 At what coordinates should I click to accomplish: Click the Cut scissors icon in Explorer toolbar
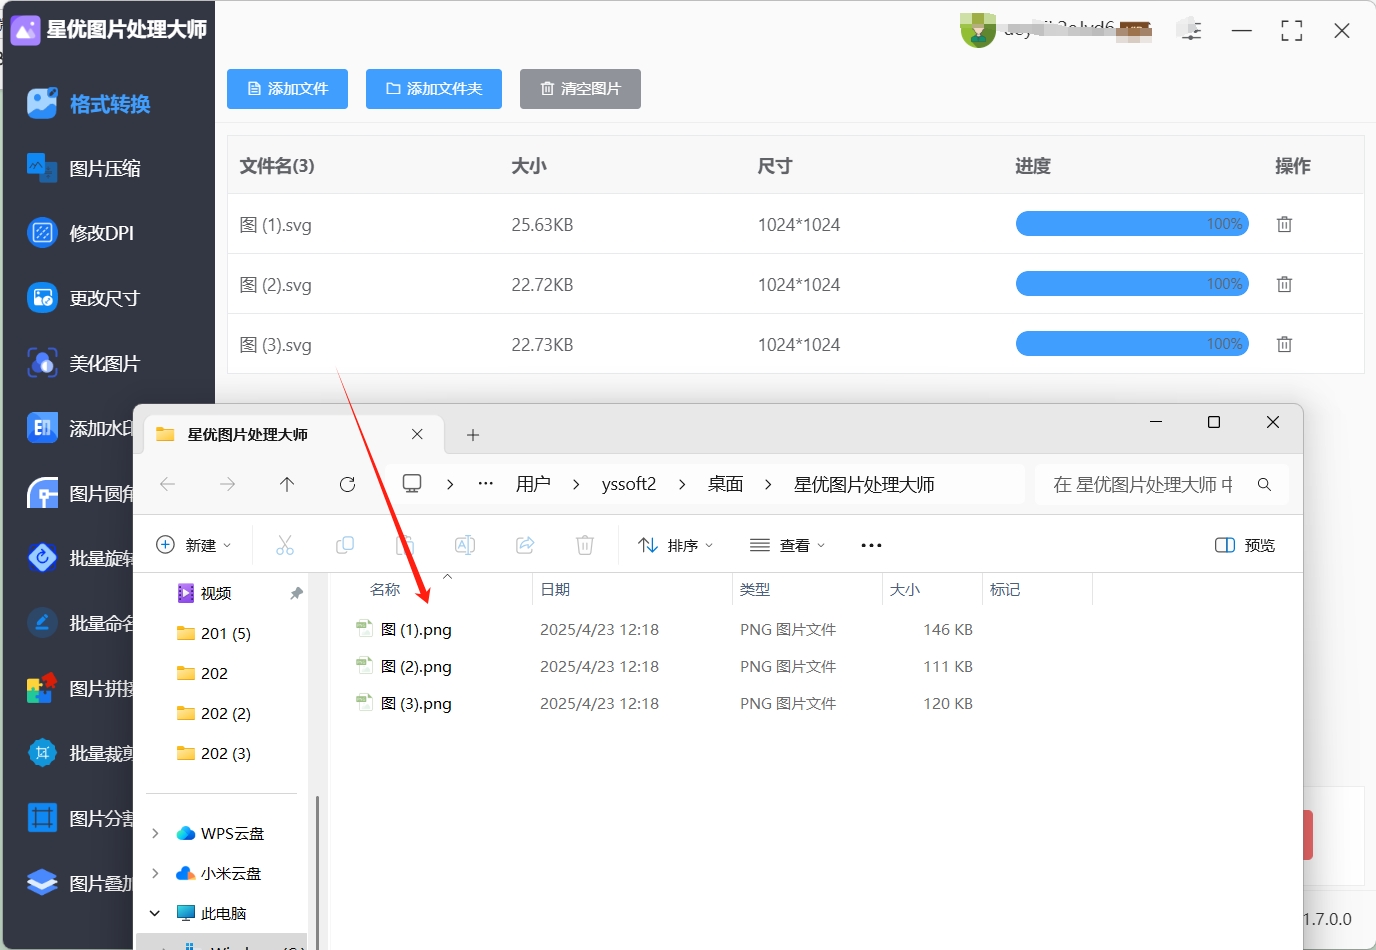click(285, 545)
